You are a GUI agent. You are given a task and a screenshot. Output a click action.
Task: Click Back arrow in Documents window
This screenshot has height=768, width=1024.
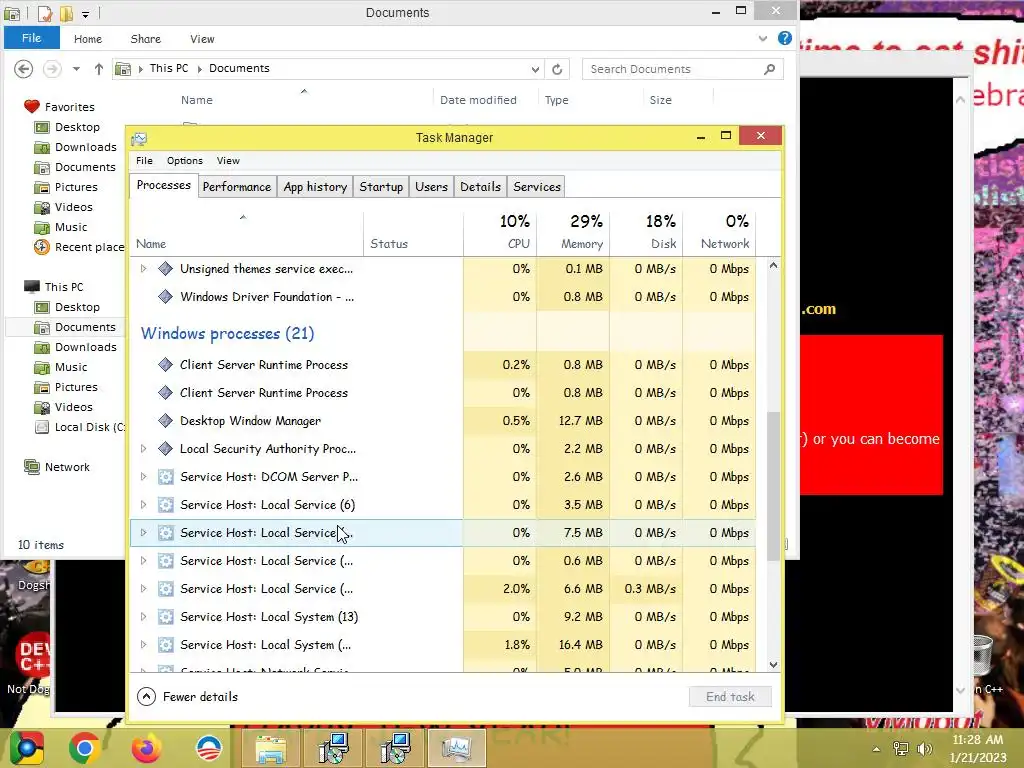24,69
